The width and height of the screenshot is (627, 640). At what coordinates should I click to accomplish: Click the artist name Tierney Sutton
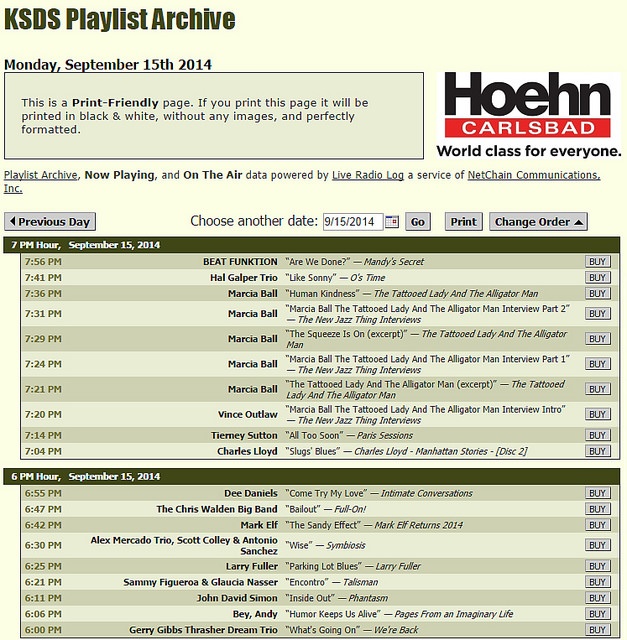[244, 436]
